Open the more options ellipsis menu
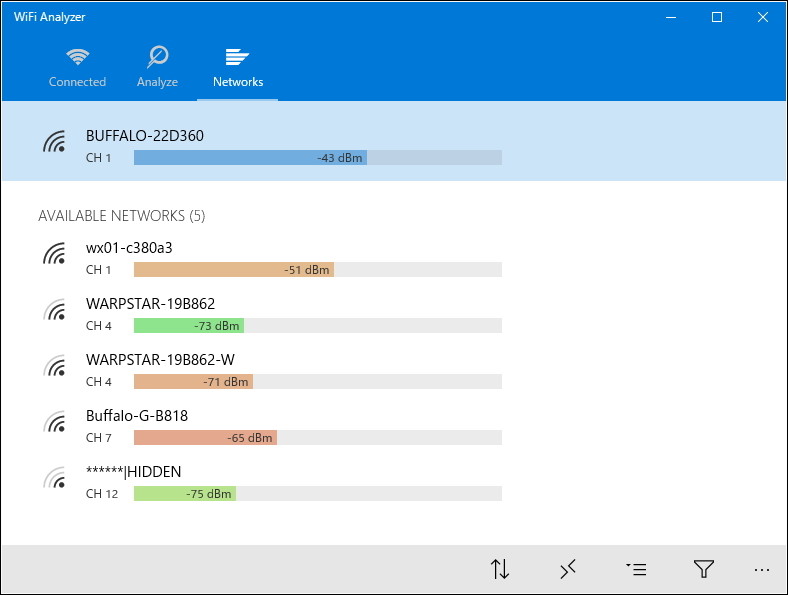 [762, 570]
